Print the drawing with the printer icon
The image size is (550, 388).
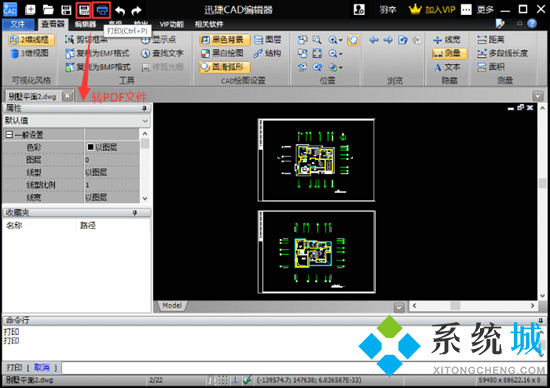coord(102,10)
